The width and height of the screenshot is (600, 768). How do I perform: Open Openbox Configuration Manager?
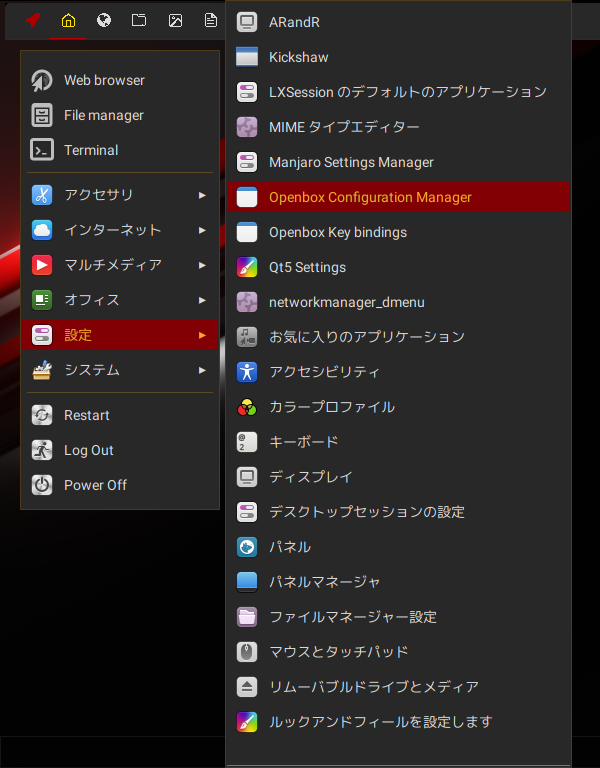[x=398, y=197]
